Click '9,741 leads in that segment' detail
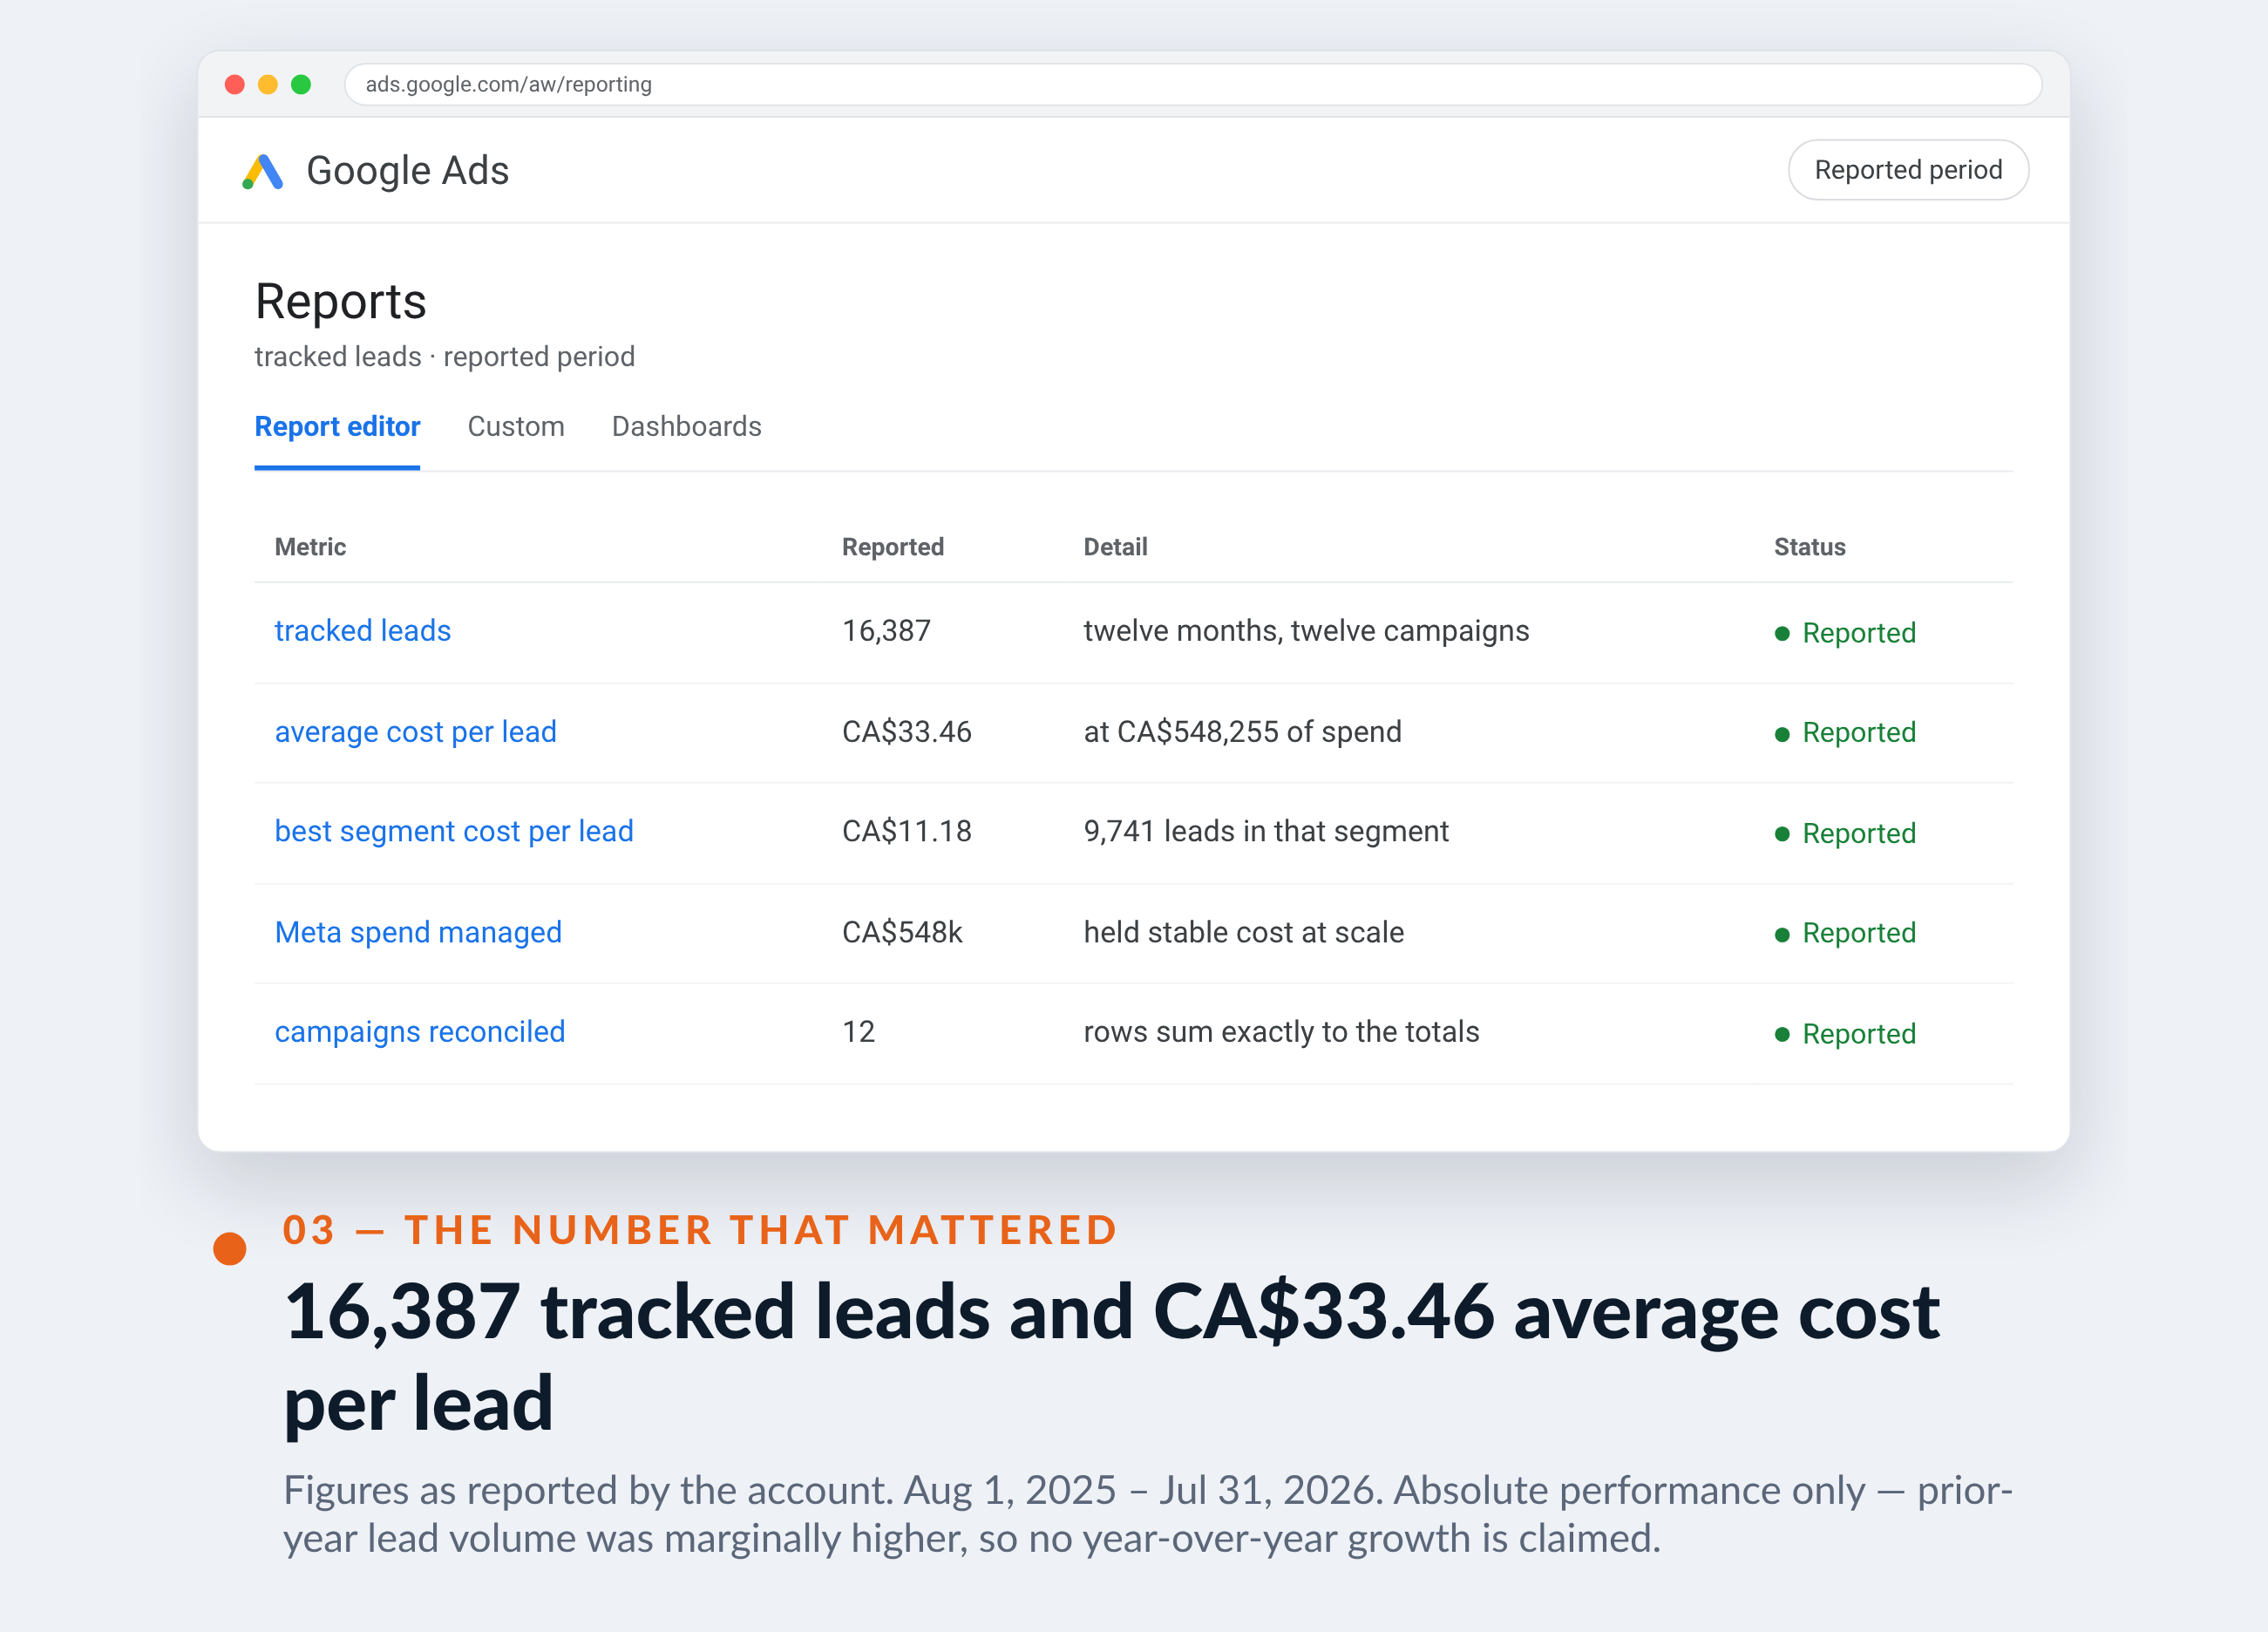The height and width of the screenshot is (1632, 2268). point(1266,832)
